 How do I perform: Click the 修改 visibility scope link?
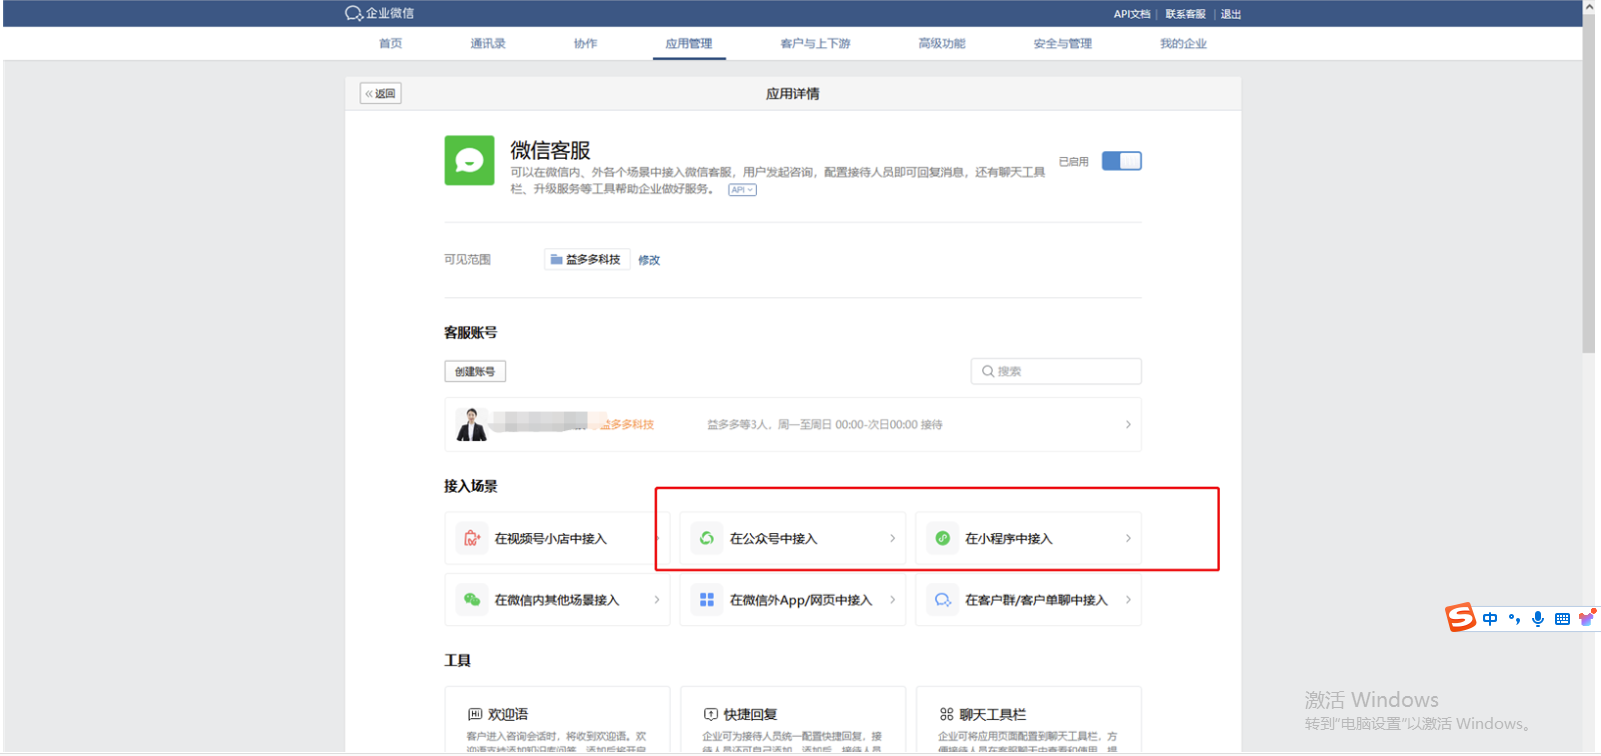tap(649, 260)
